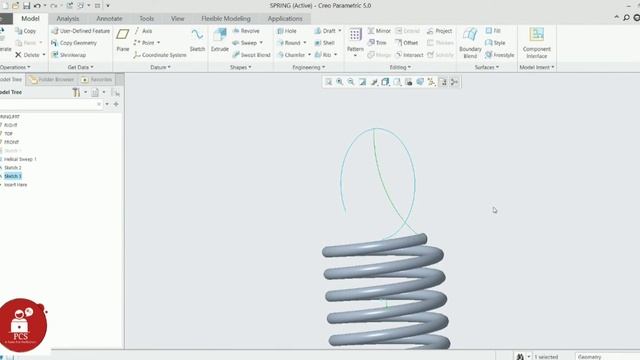This screenshot has width=640, height=360.
Task: Choose the Revolve tool
Action: coord(246,31)
